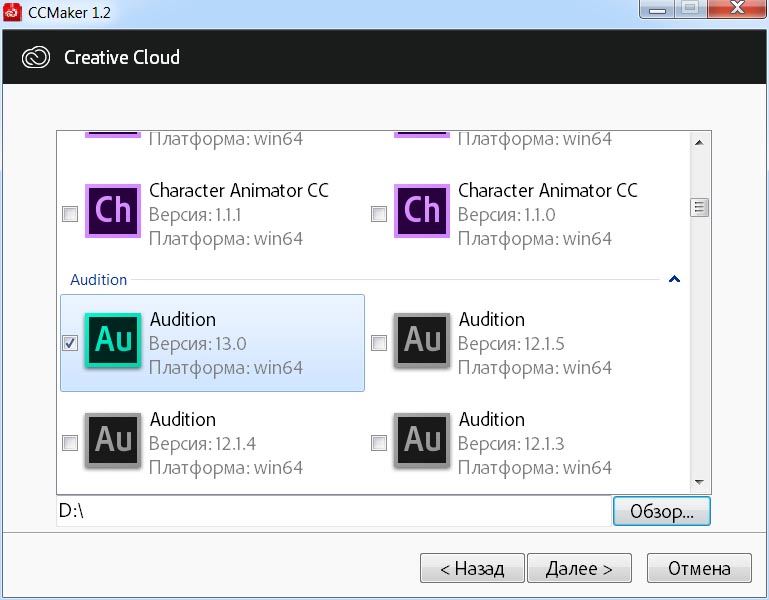Check Character Animator CC version 1.1.0
This screenshot has width=769, height=600.
coord(379,214)
